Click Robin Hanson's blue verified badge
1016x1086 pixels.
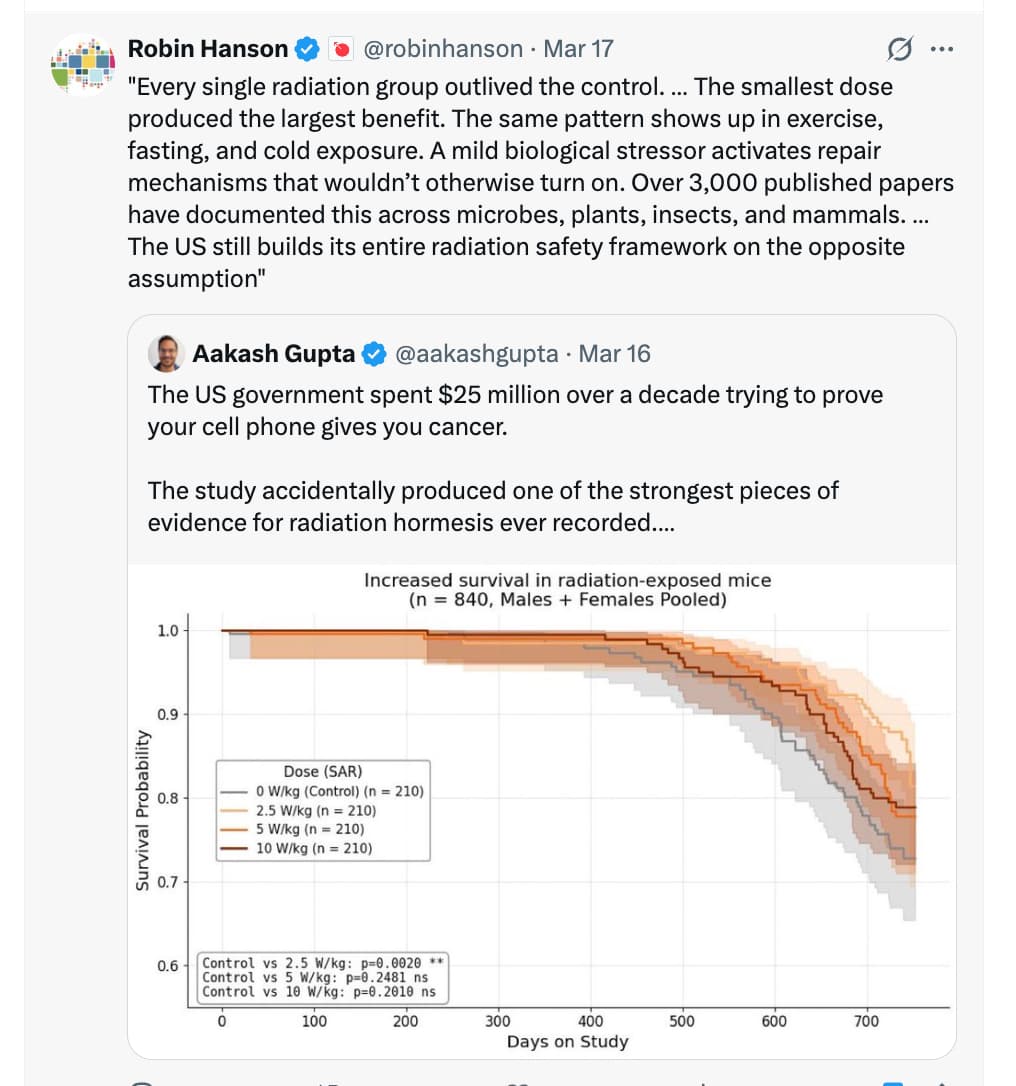306,48
